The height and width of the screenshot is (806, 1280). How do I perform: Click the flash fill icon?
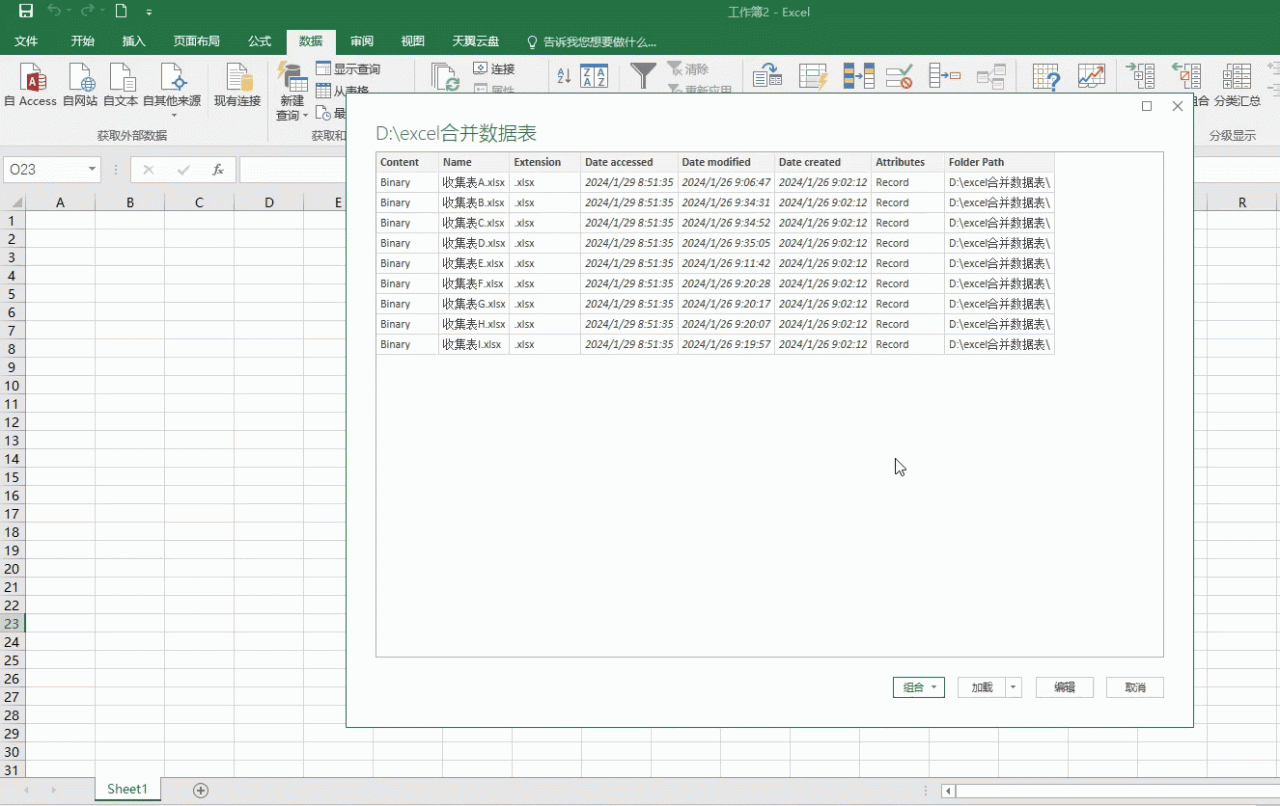[x=814, y=76]
